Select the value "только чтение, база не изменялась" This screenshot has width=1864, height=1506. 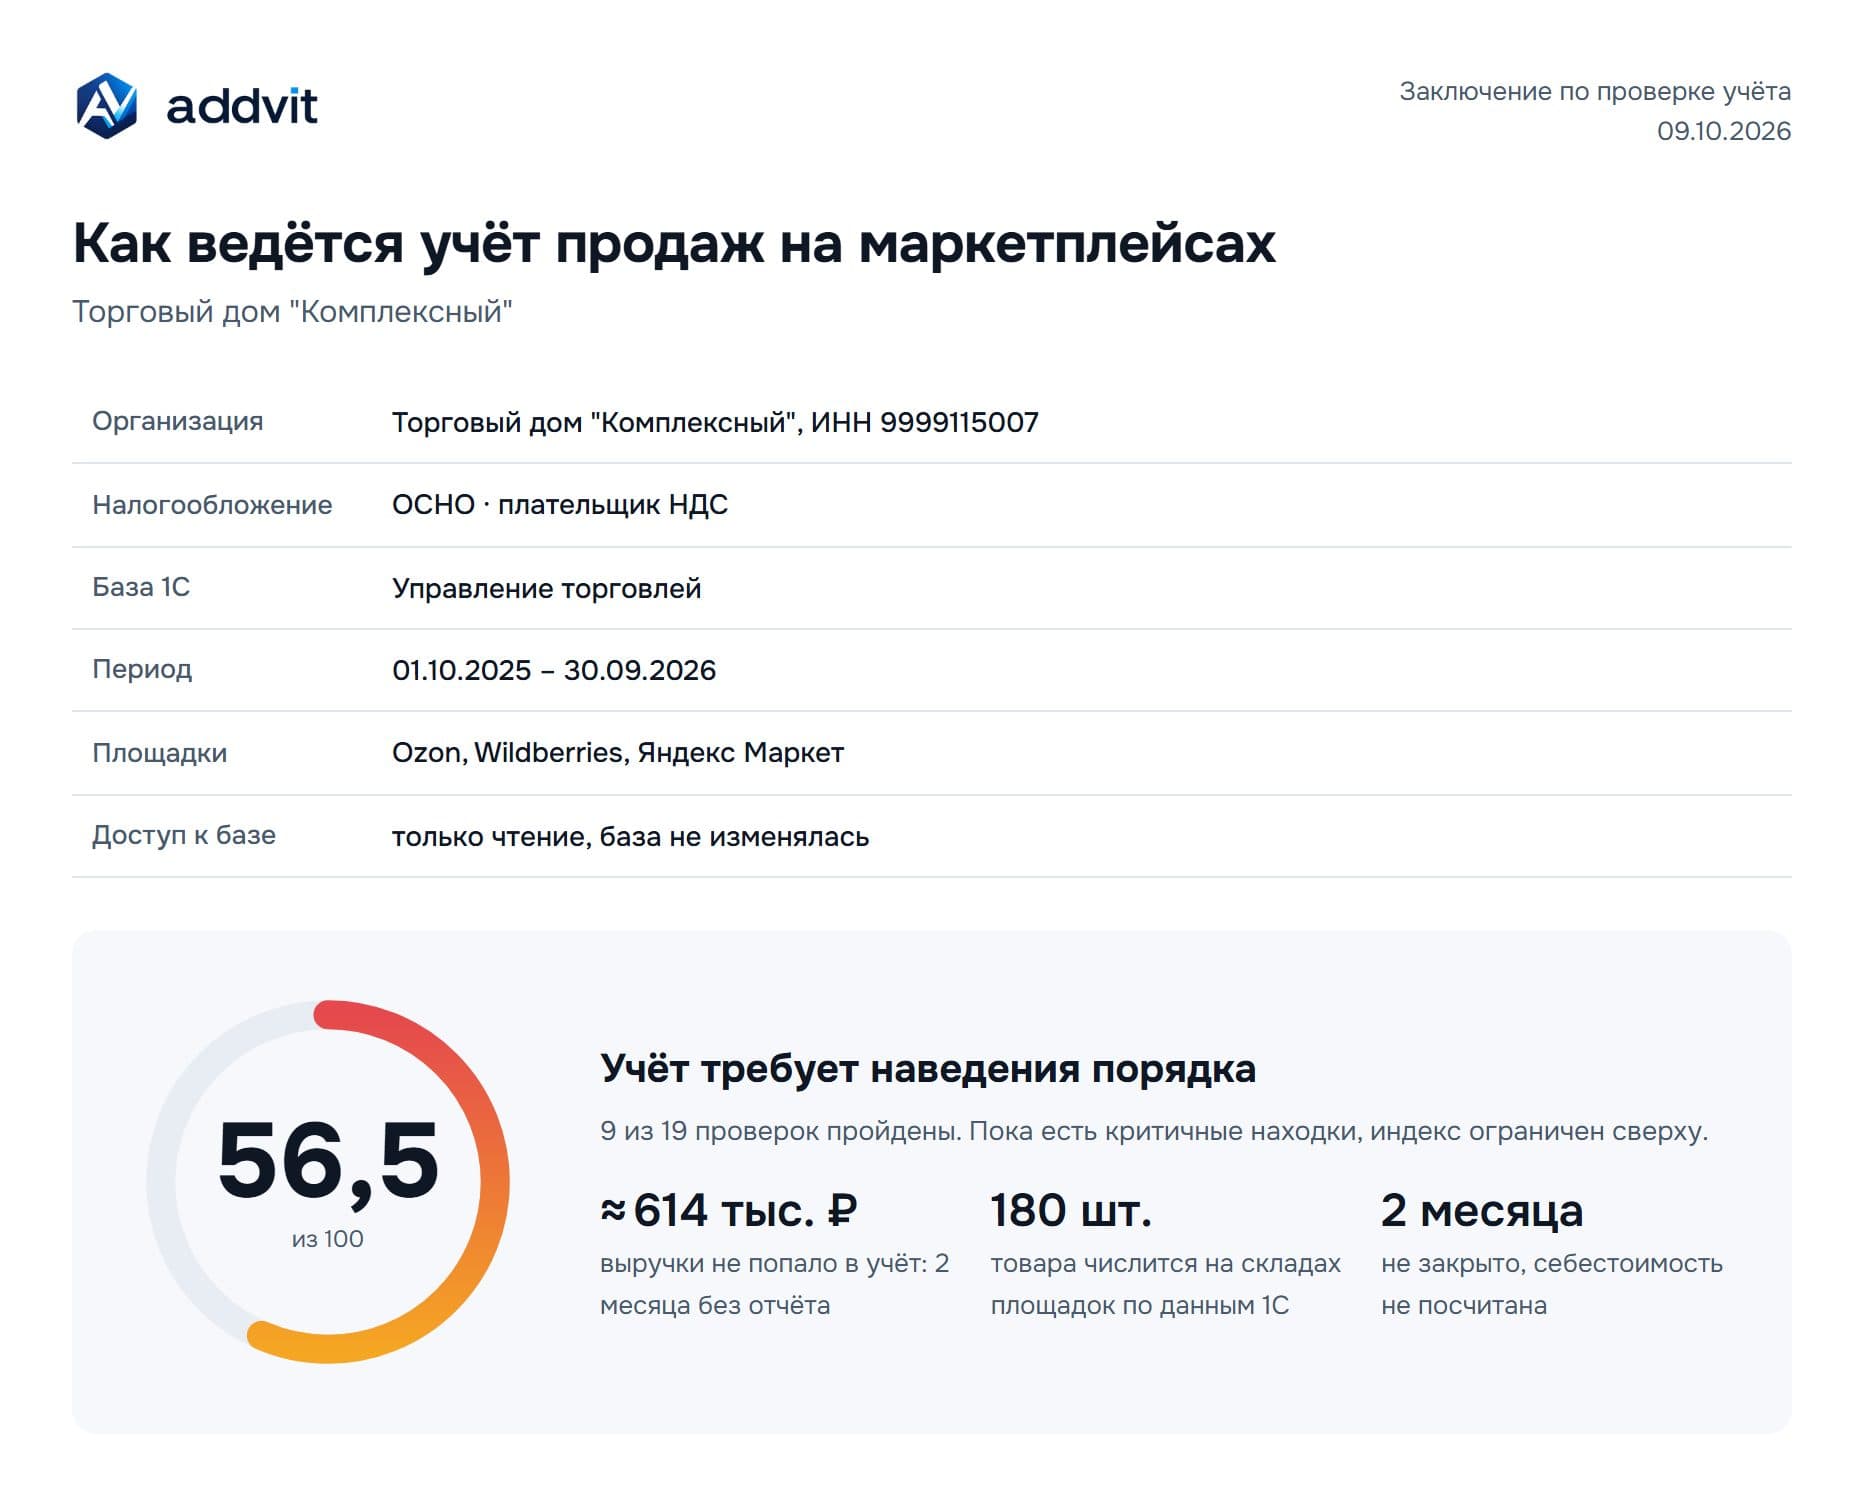pos(631,836)
